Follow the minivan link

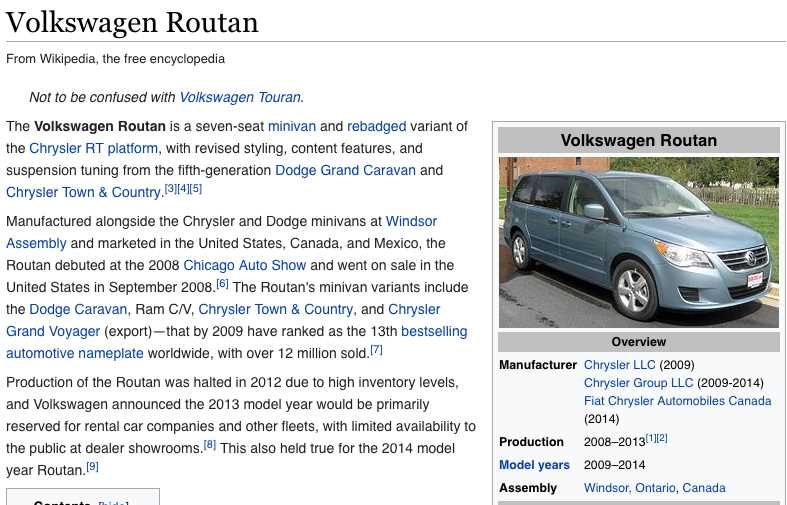pos(292,126)
